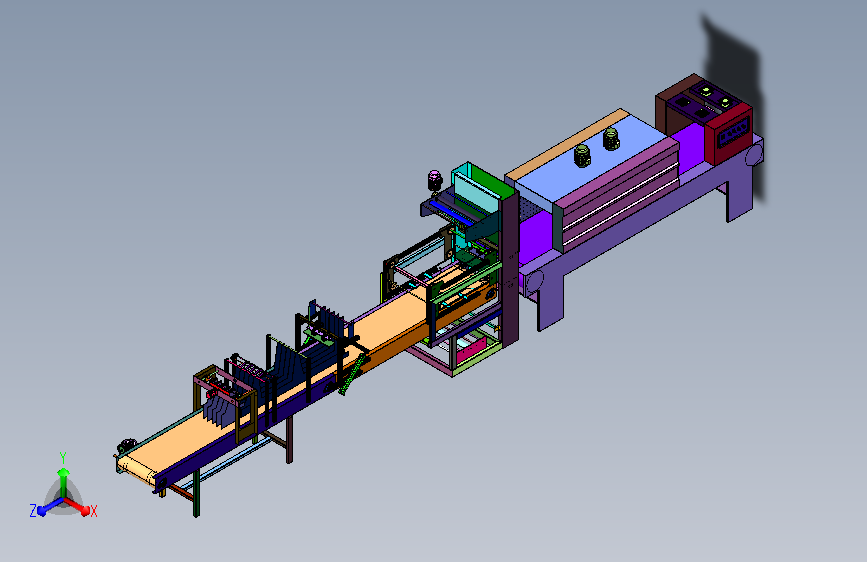Screen dimensions: 867x562
Task: Click the blue Z axis of the orientation triad
Action: point(50,507)
